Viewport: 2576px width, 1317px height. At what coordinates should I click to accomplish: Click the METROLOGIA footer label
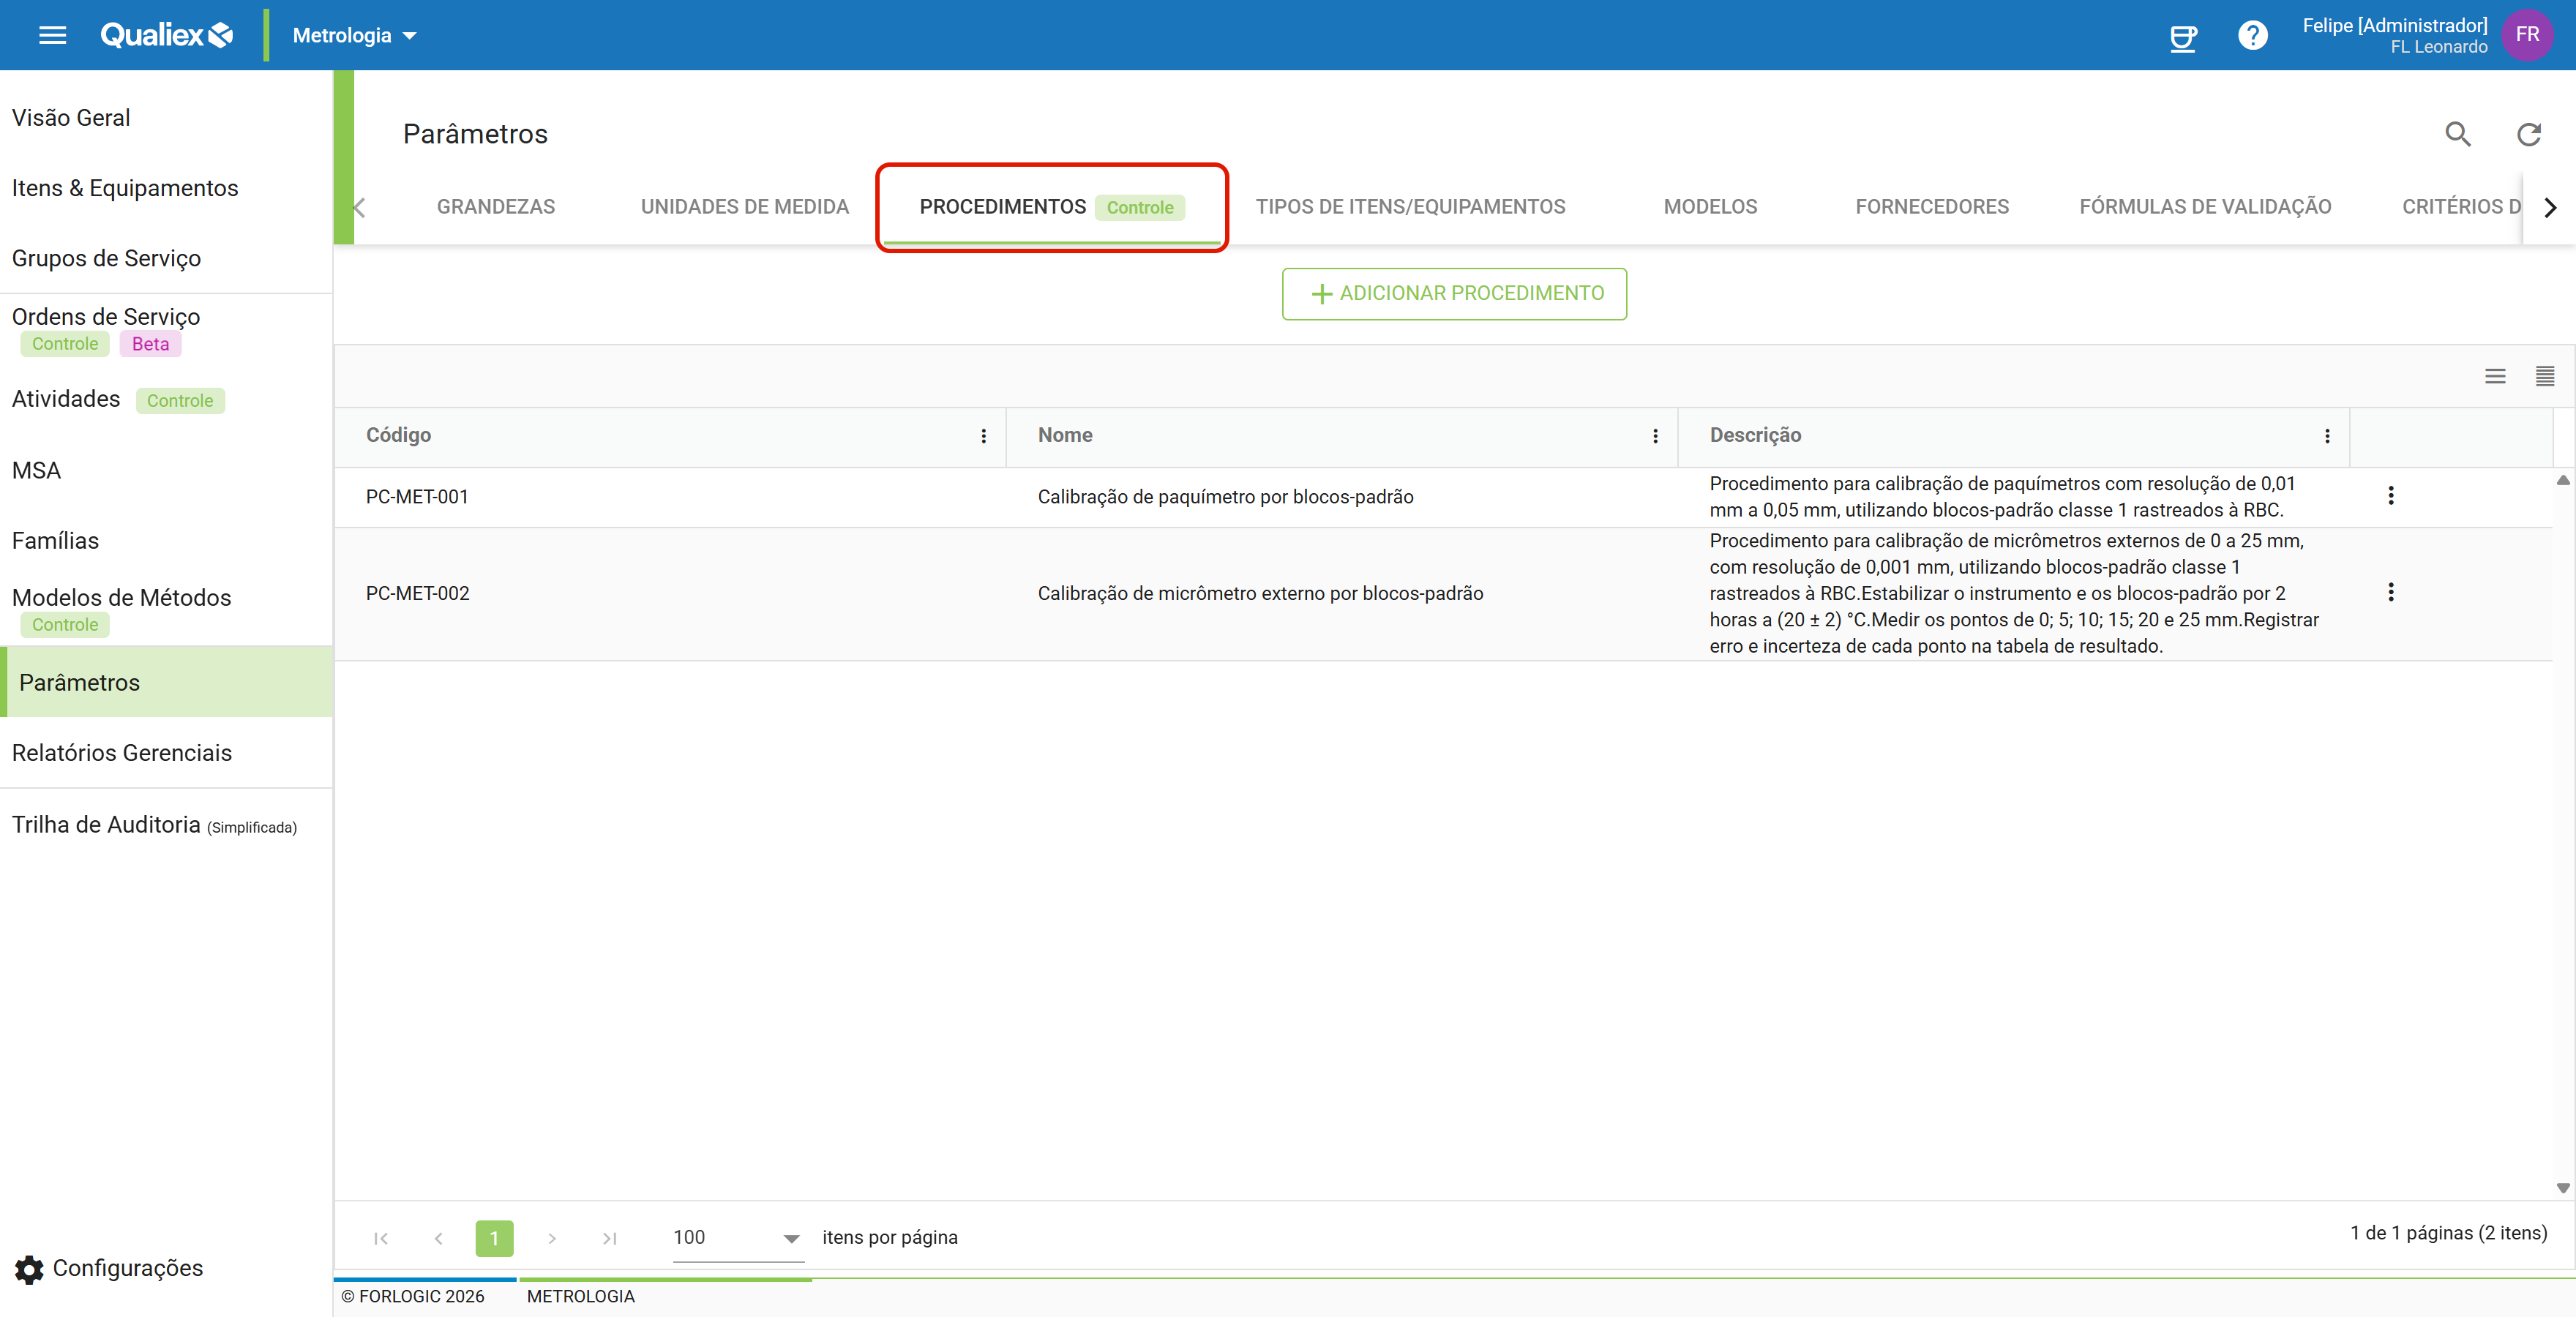click(x=580, y=1297)
